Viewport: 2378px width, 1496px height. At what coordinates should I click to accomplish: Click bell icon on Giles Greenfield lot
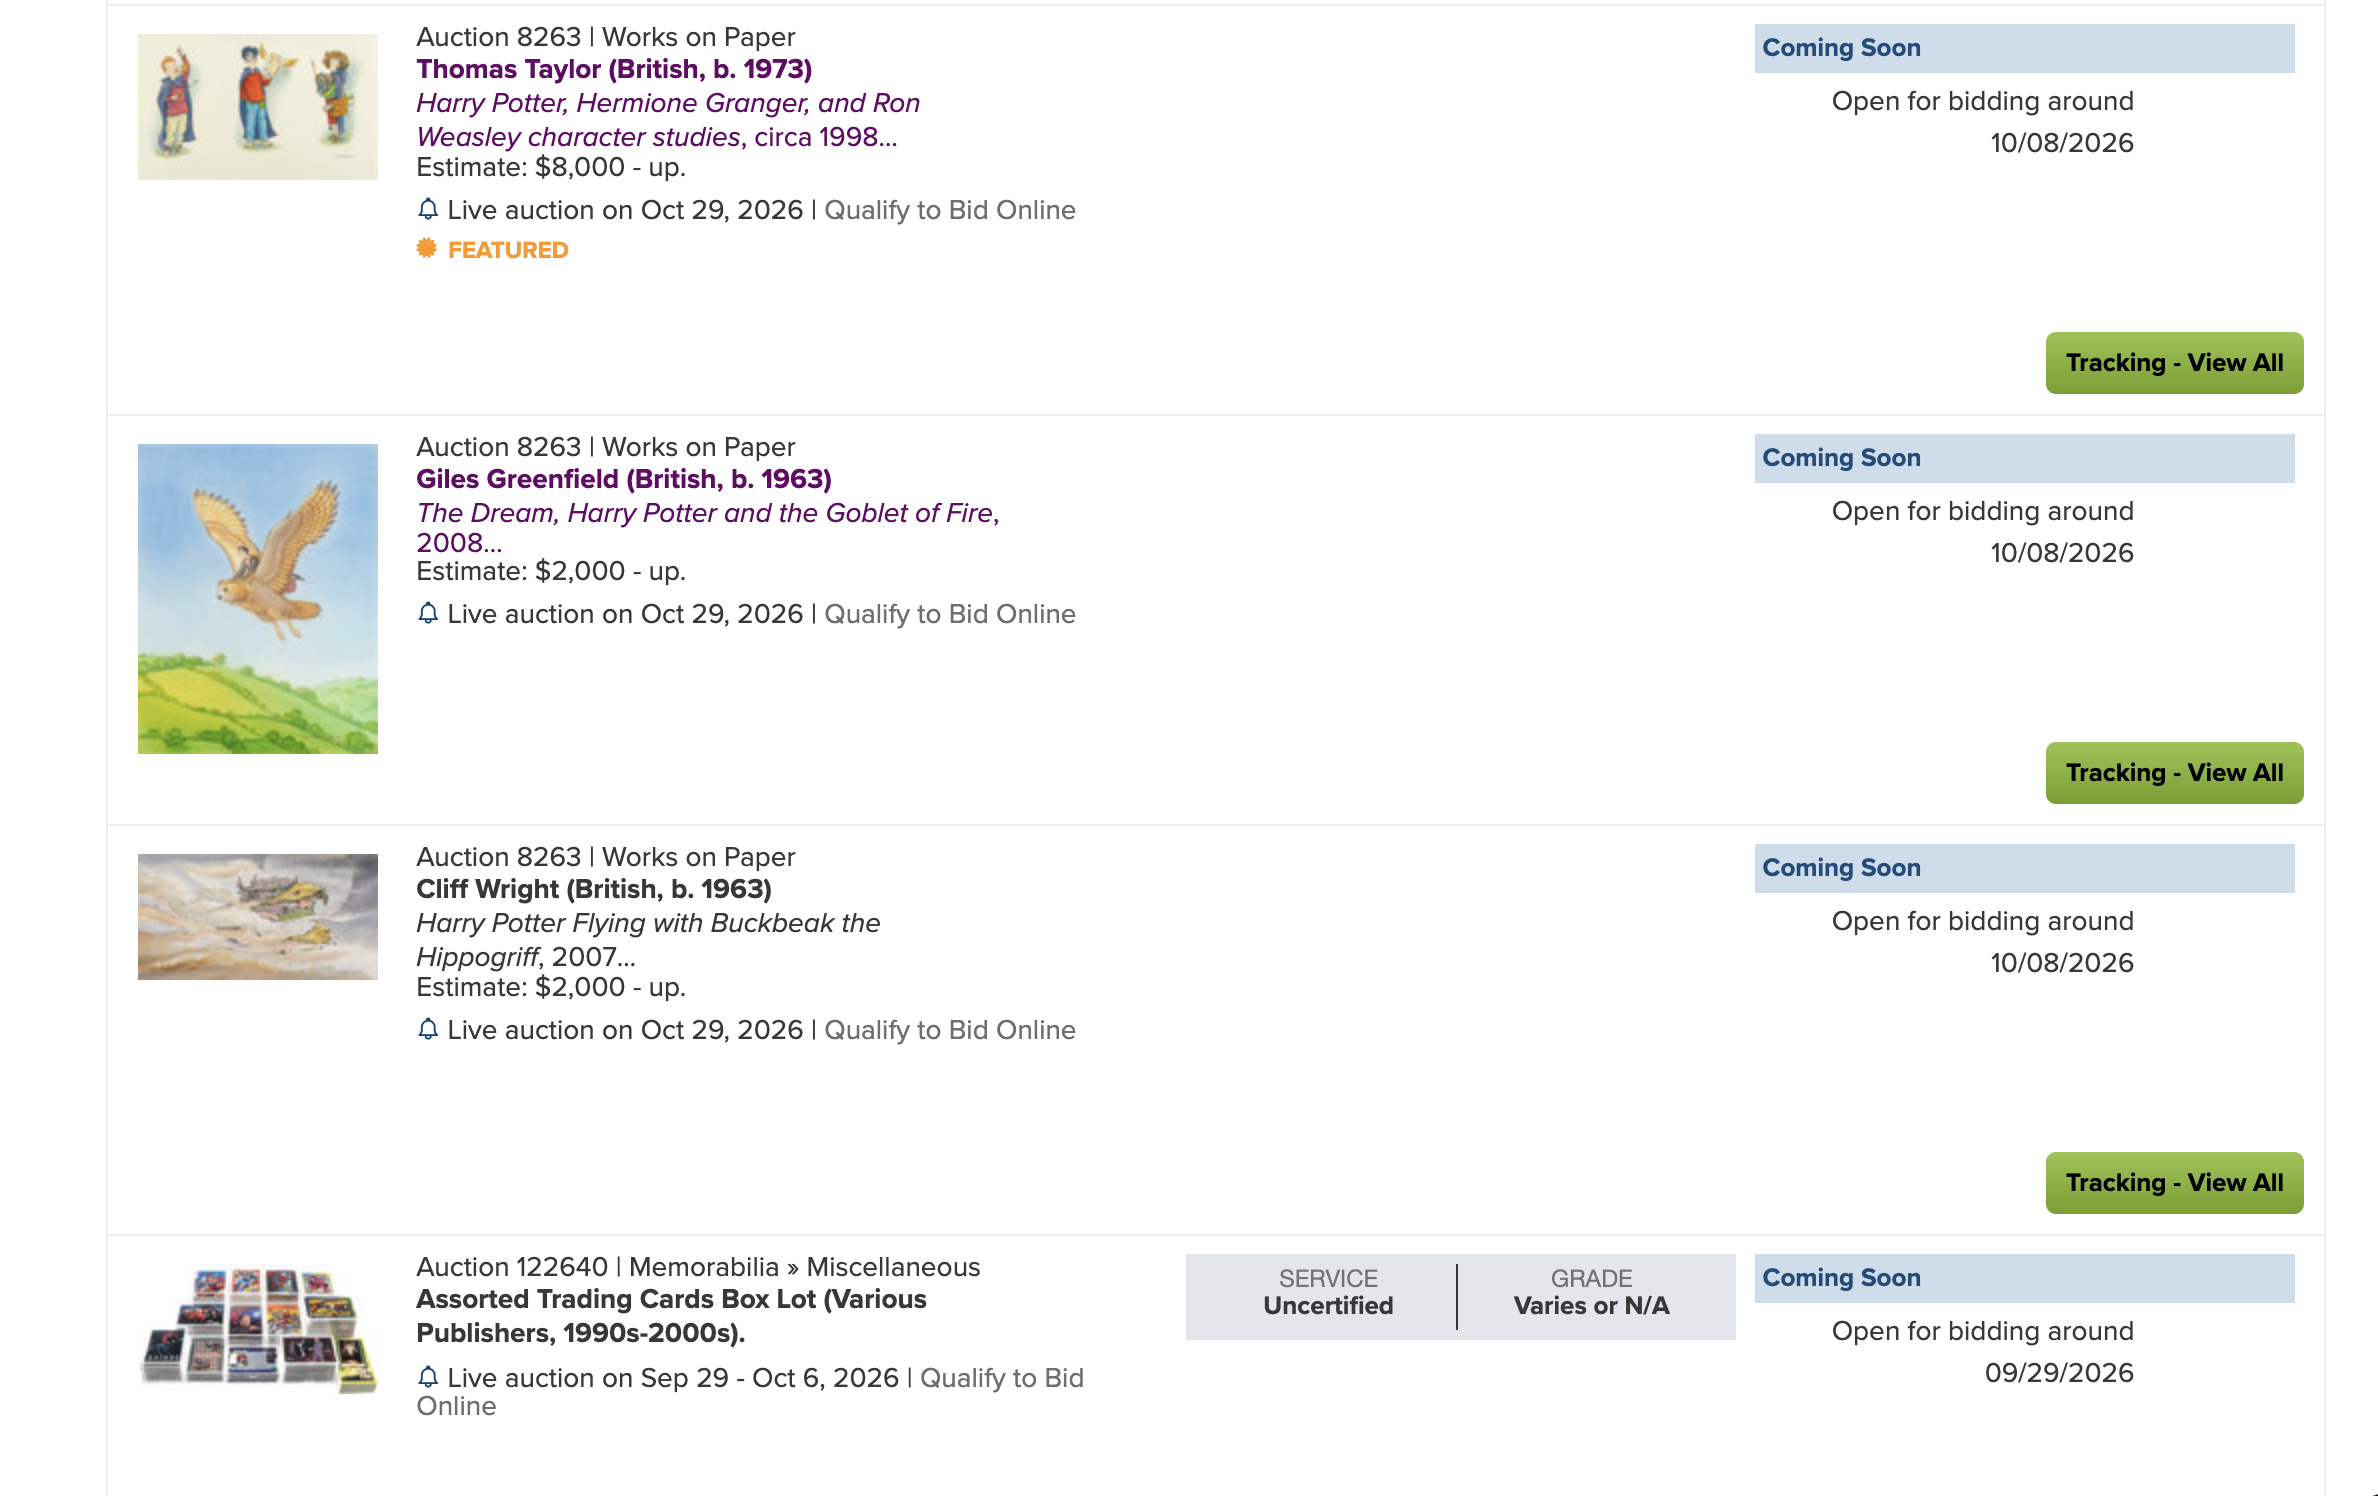[428, 613]
